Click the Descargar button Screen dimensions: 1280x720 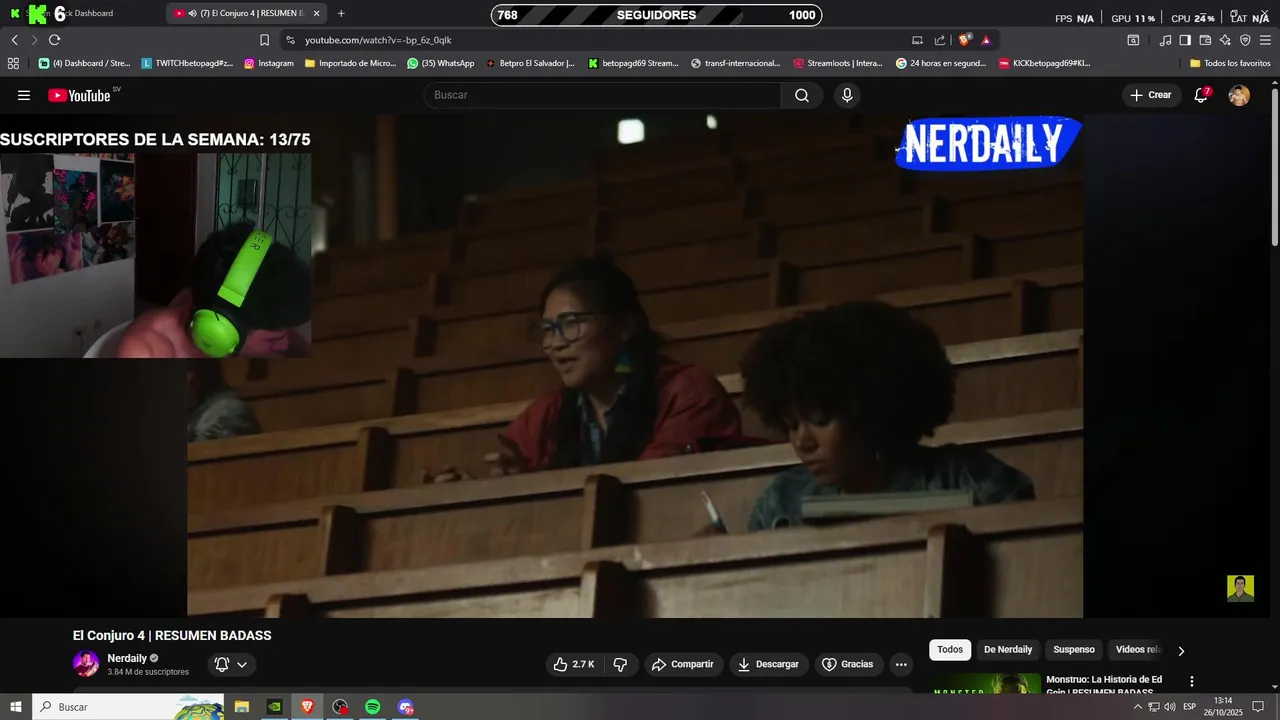pyautogui.click(x=768, y=664)
